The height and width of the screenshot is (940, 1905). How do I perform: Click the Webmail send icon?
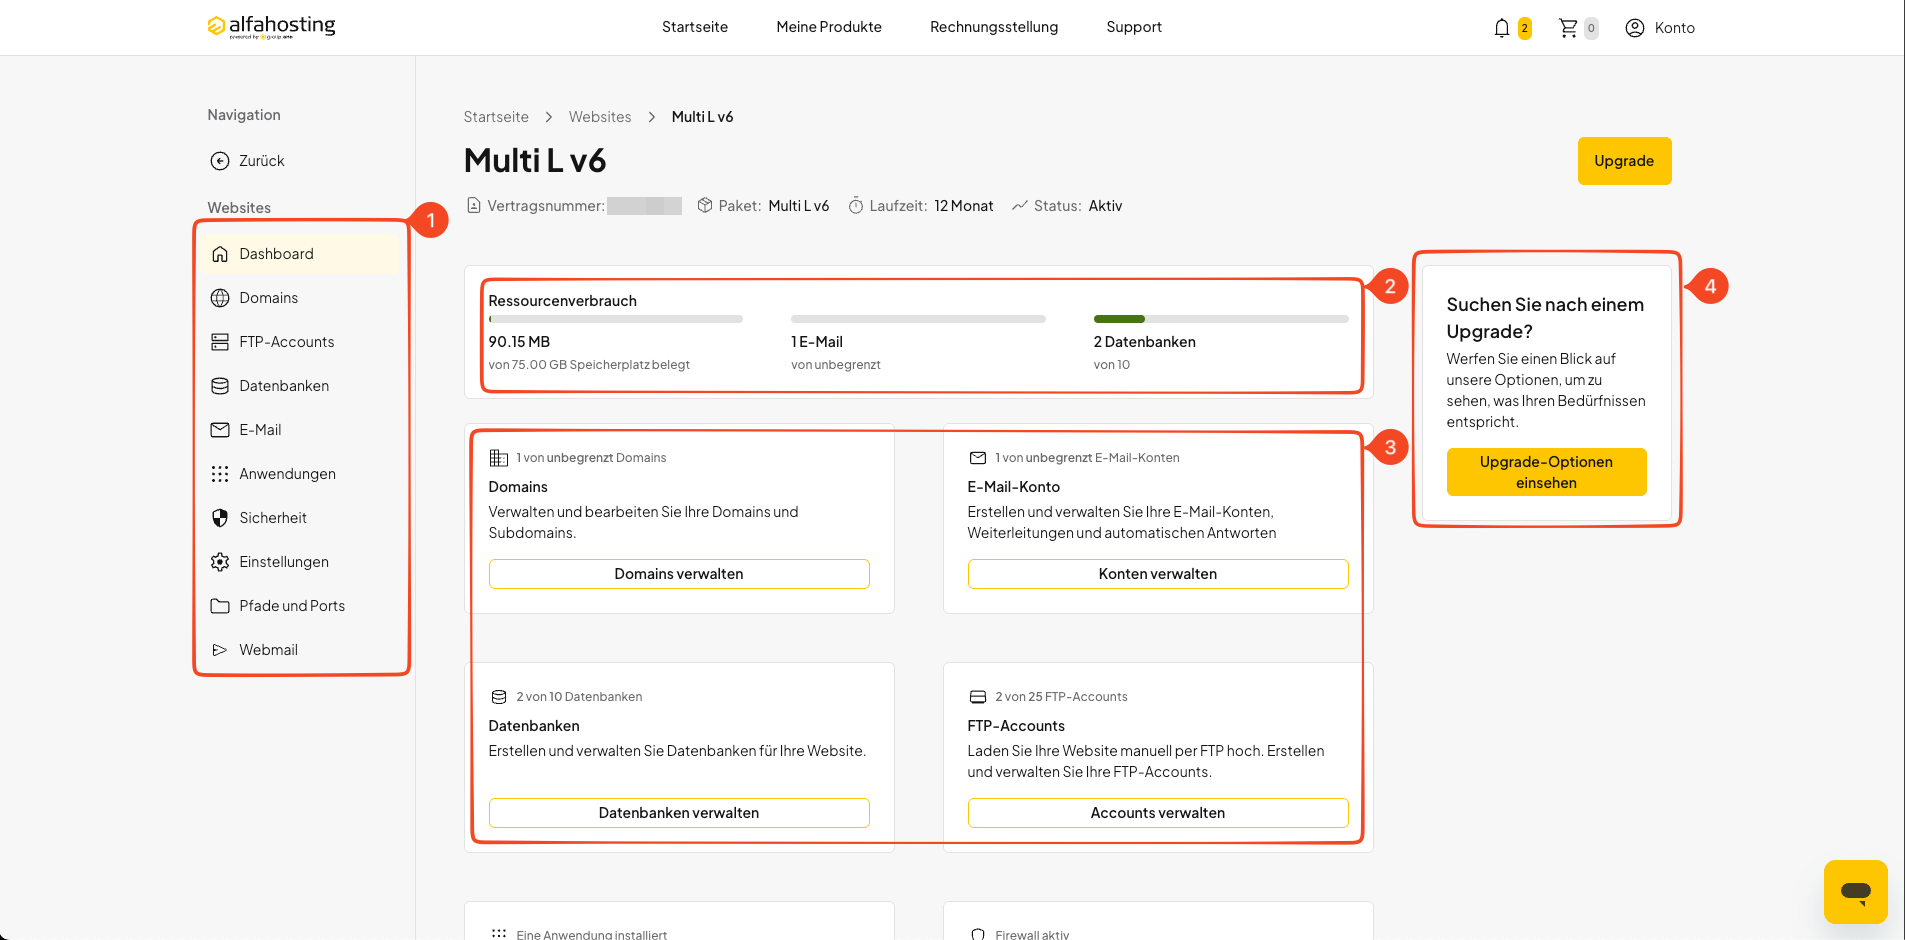click(220, 650)
